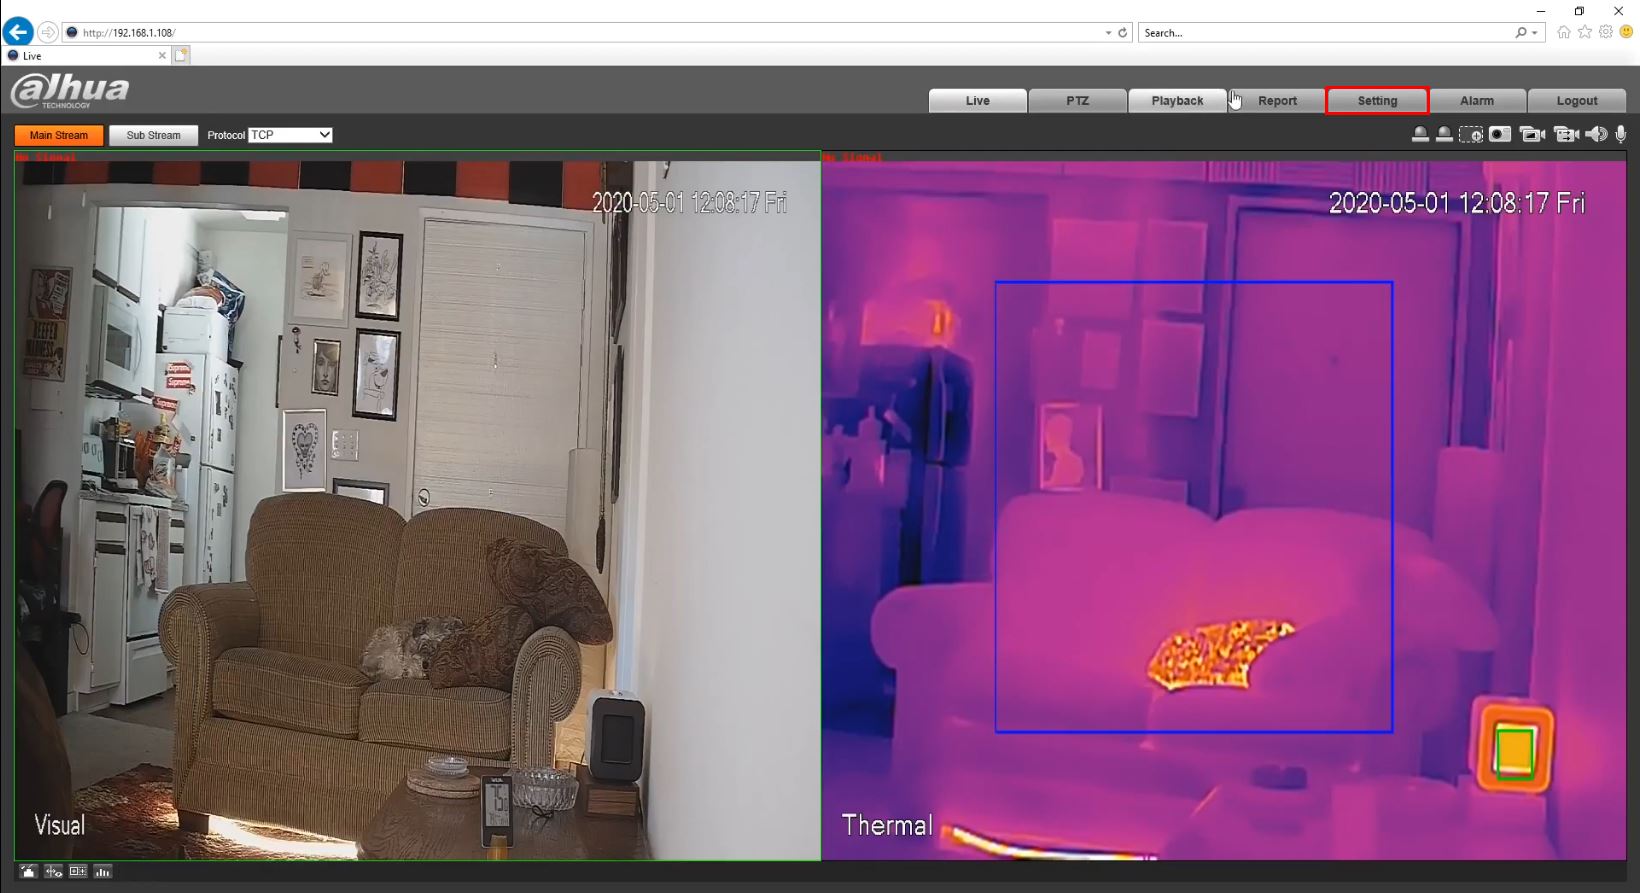1640x893 pixels.
Task: Click the smiley feedback icon
Action: tap(1626, 32)
